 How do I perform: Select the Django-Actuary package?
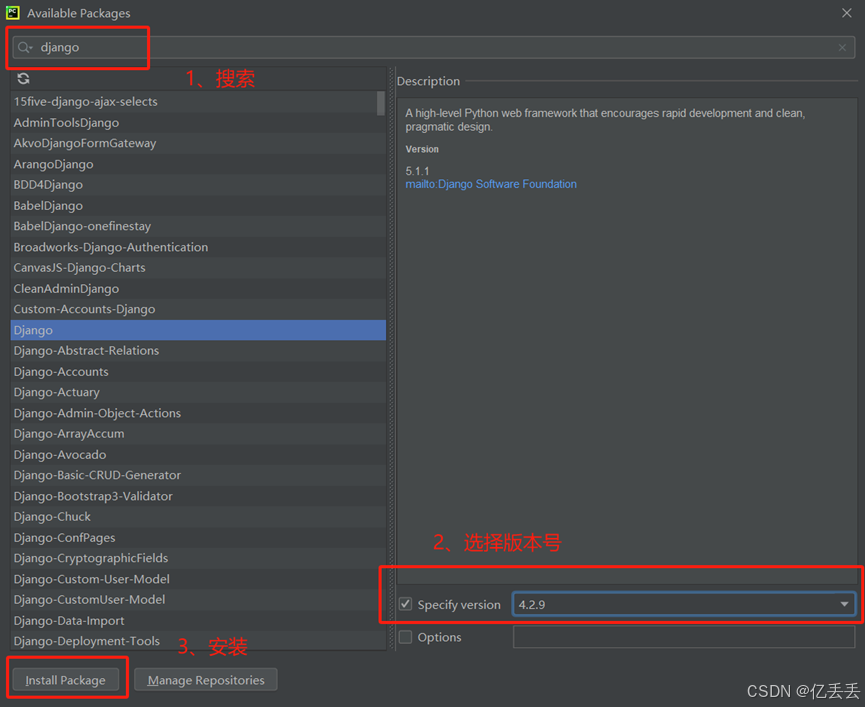click(x=198, y=392)
